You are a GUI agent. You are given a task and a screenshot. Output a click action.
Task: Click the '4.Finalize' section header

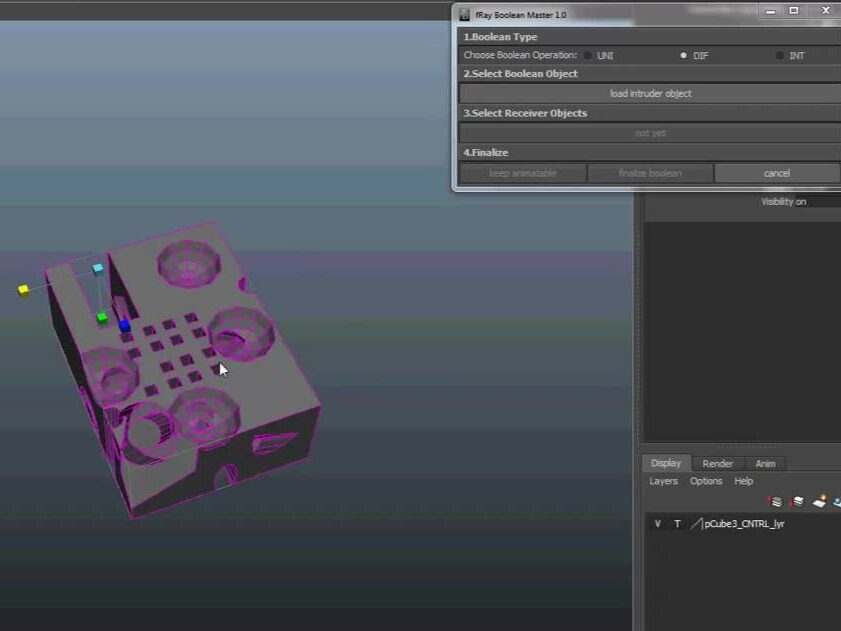coord(485,153)
